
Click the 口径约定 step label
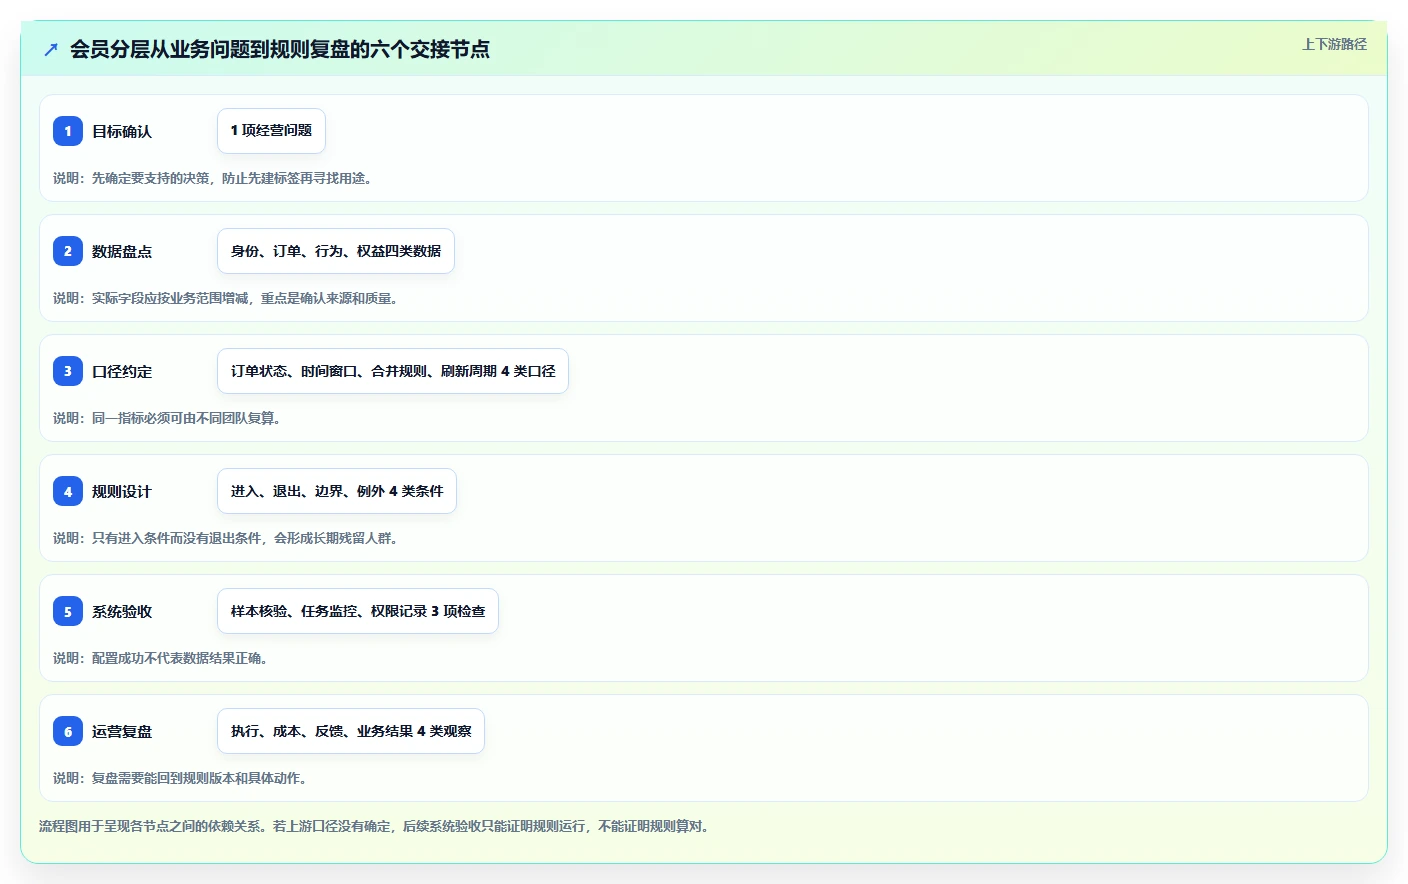pyautogui.click(x=122, y=371)
